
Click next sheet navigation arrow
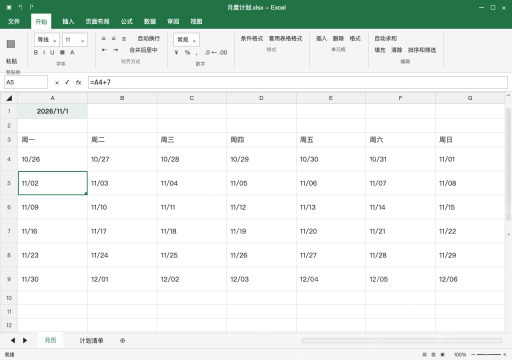tap(25, 340)
